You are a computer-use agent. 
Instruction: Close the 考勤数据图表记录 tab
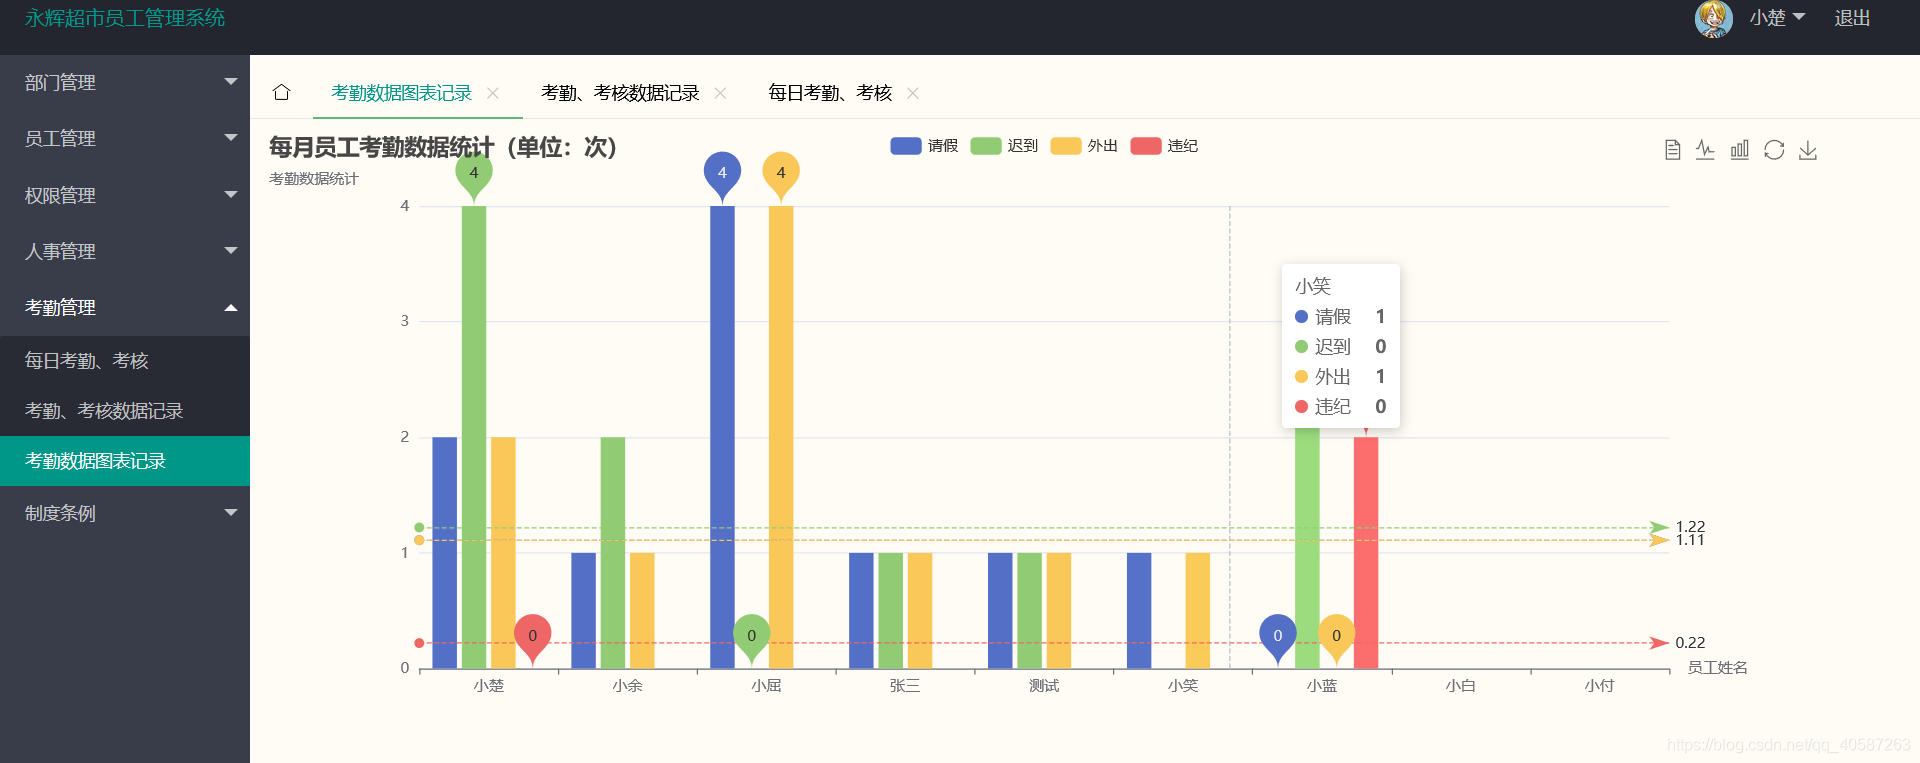point(493,93)
